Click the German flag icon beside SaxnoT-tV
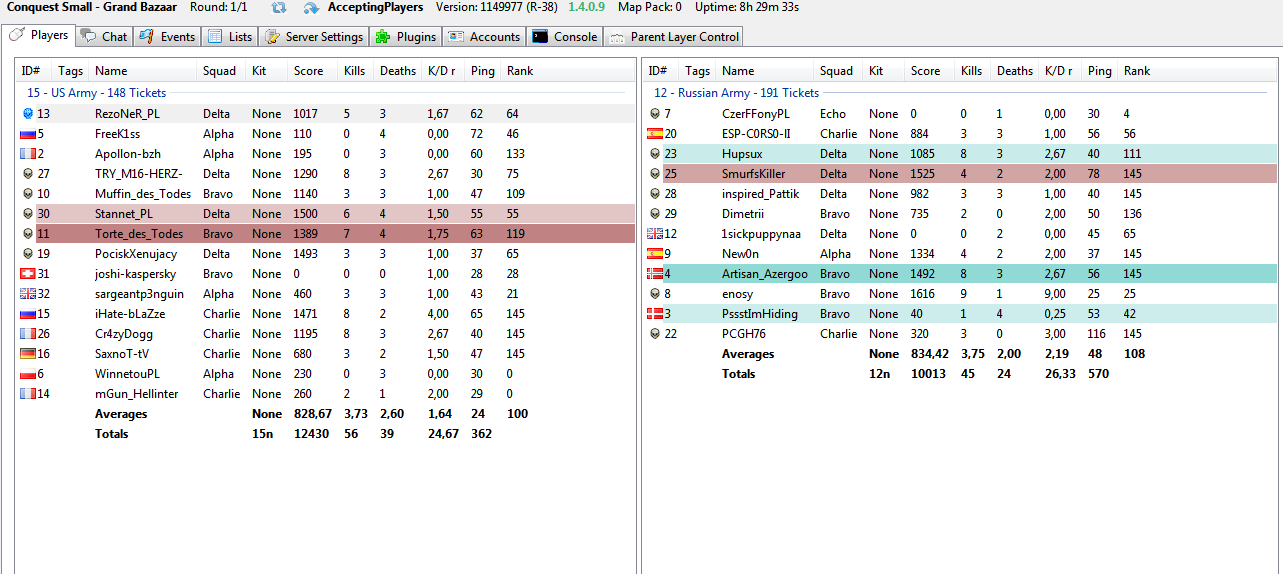The height and width of the screenshot is (574, 1283). (x=27, y=354)
